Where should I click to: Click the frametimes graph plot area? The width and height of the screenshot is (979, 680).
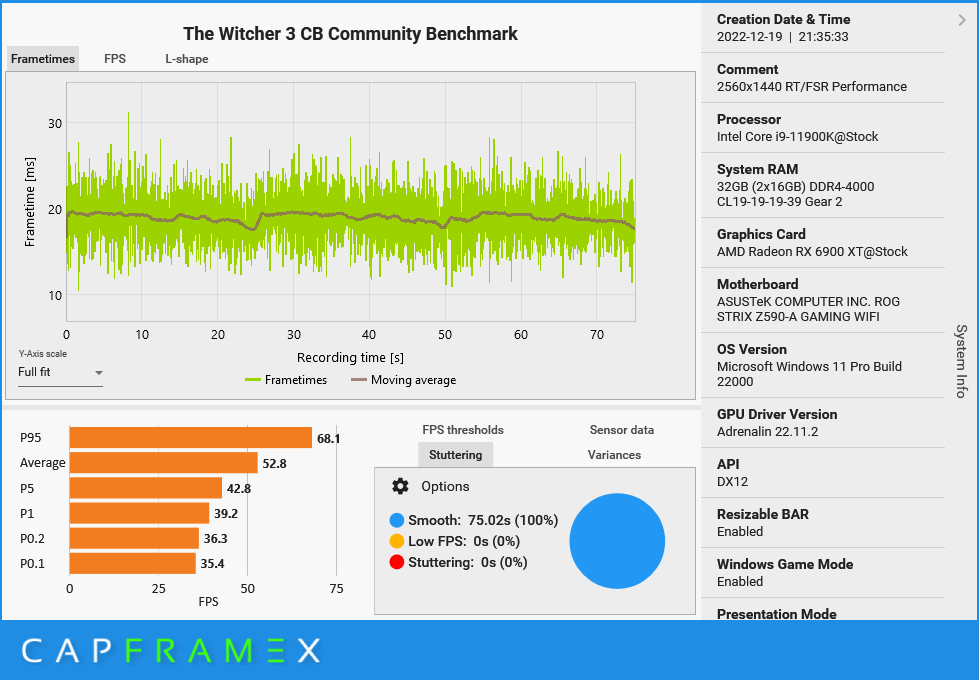point(351,202)
